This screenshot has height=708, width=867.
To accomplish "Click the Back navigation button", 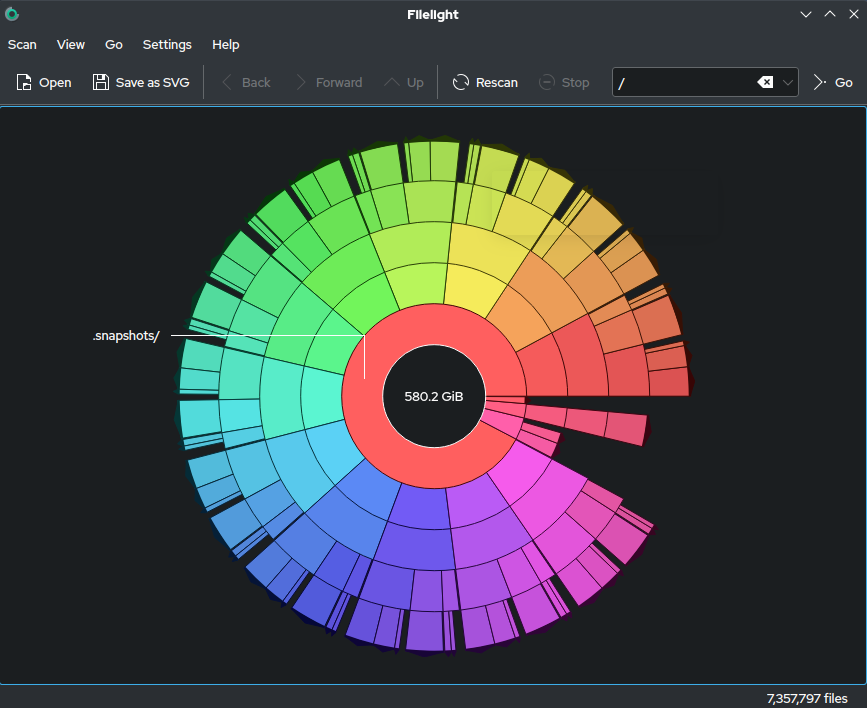I will click(x=246, y=82).
